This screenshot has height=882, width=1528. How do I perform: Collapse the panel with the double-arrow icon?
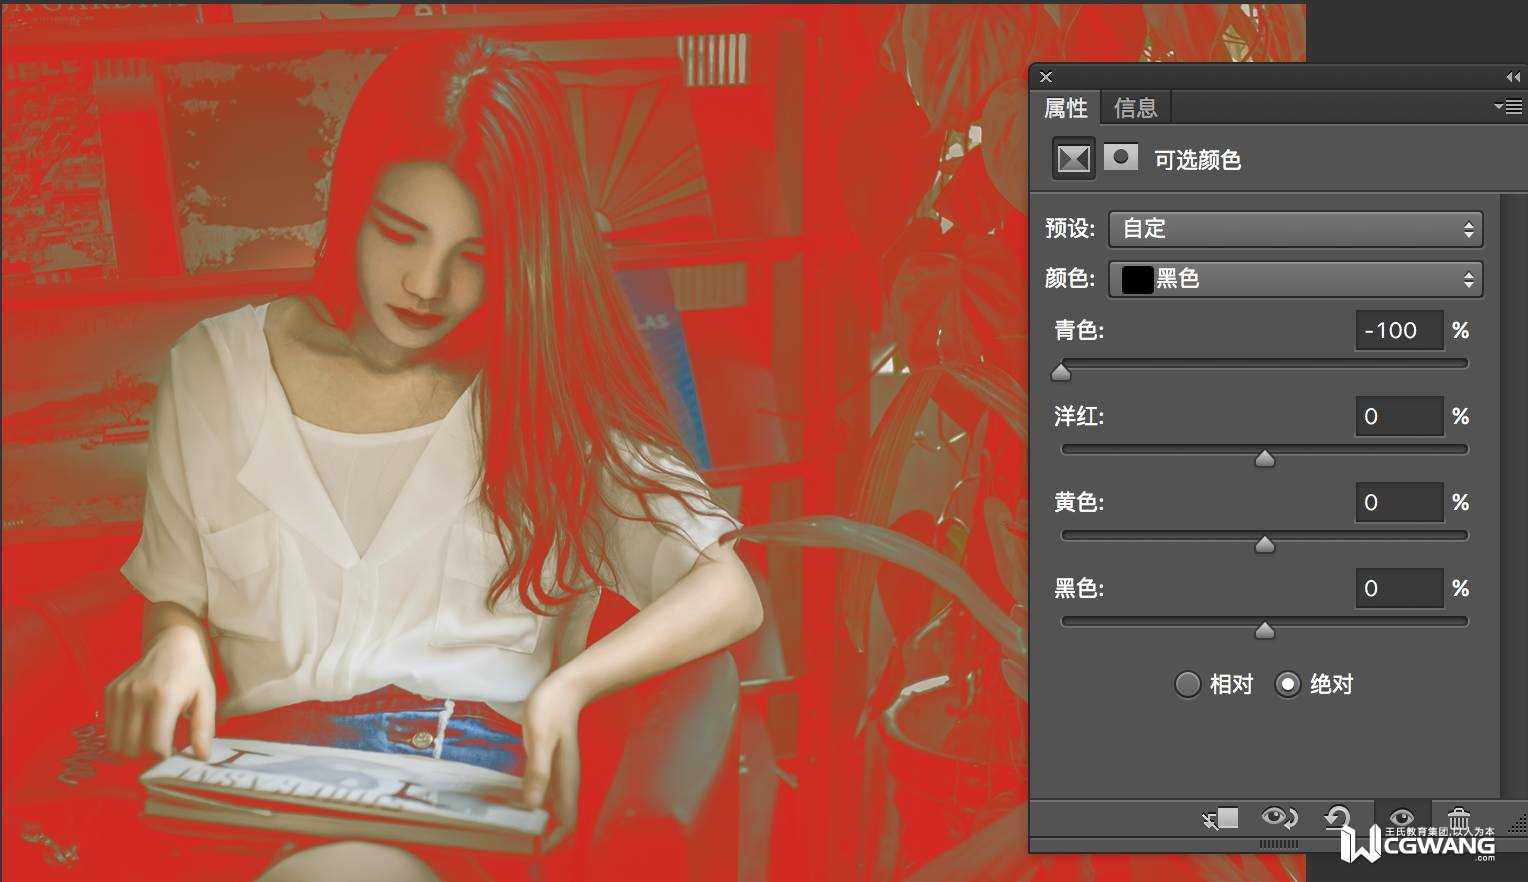coord(1513,77)
